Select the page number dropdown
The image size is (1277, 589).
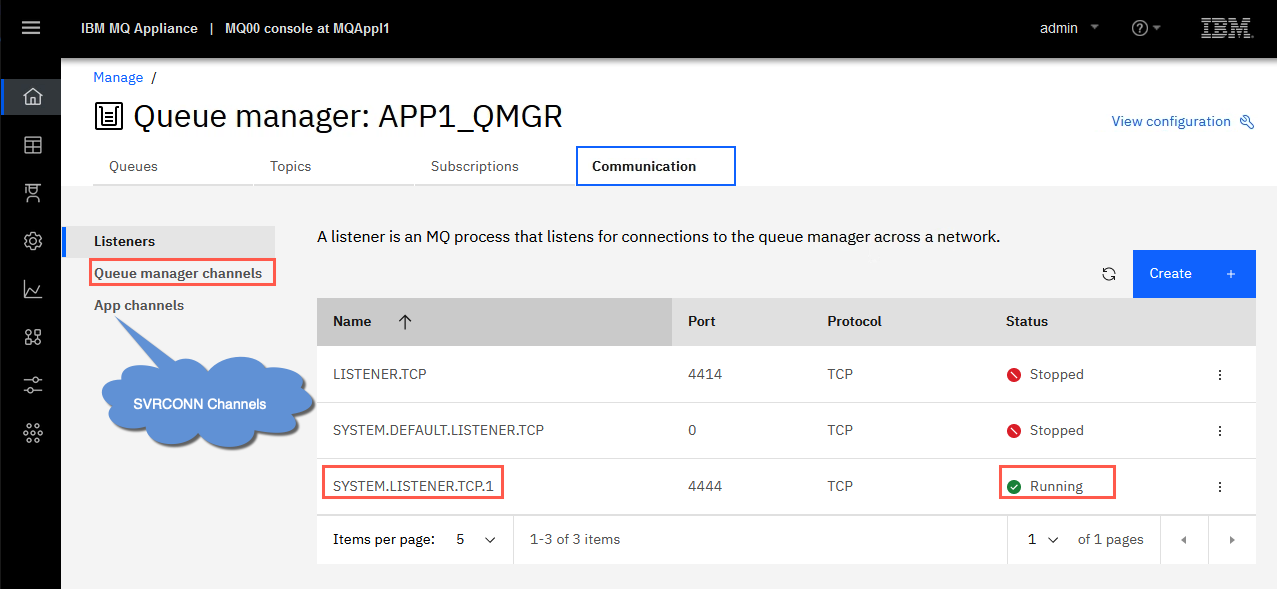click(1042, 539)
